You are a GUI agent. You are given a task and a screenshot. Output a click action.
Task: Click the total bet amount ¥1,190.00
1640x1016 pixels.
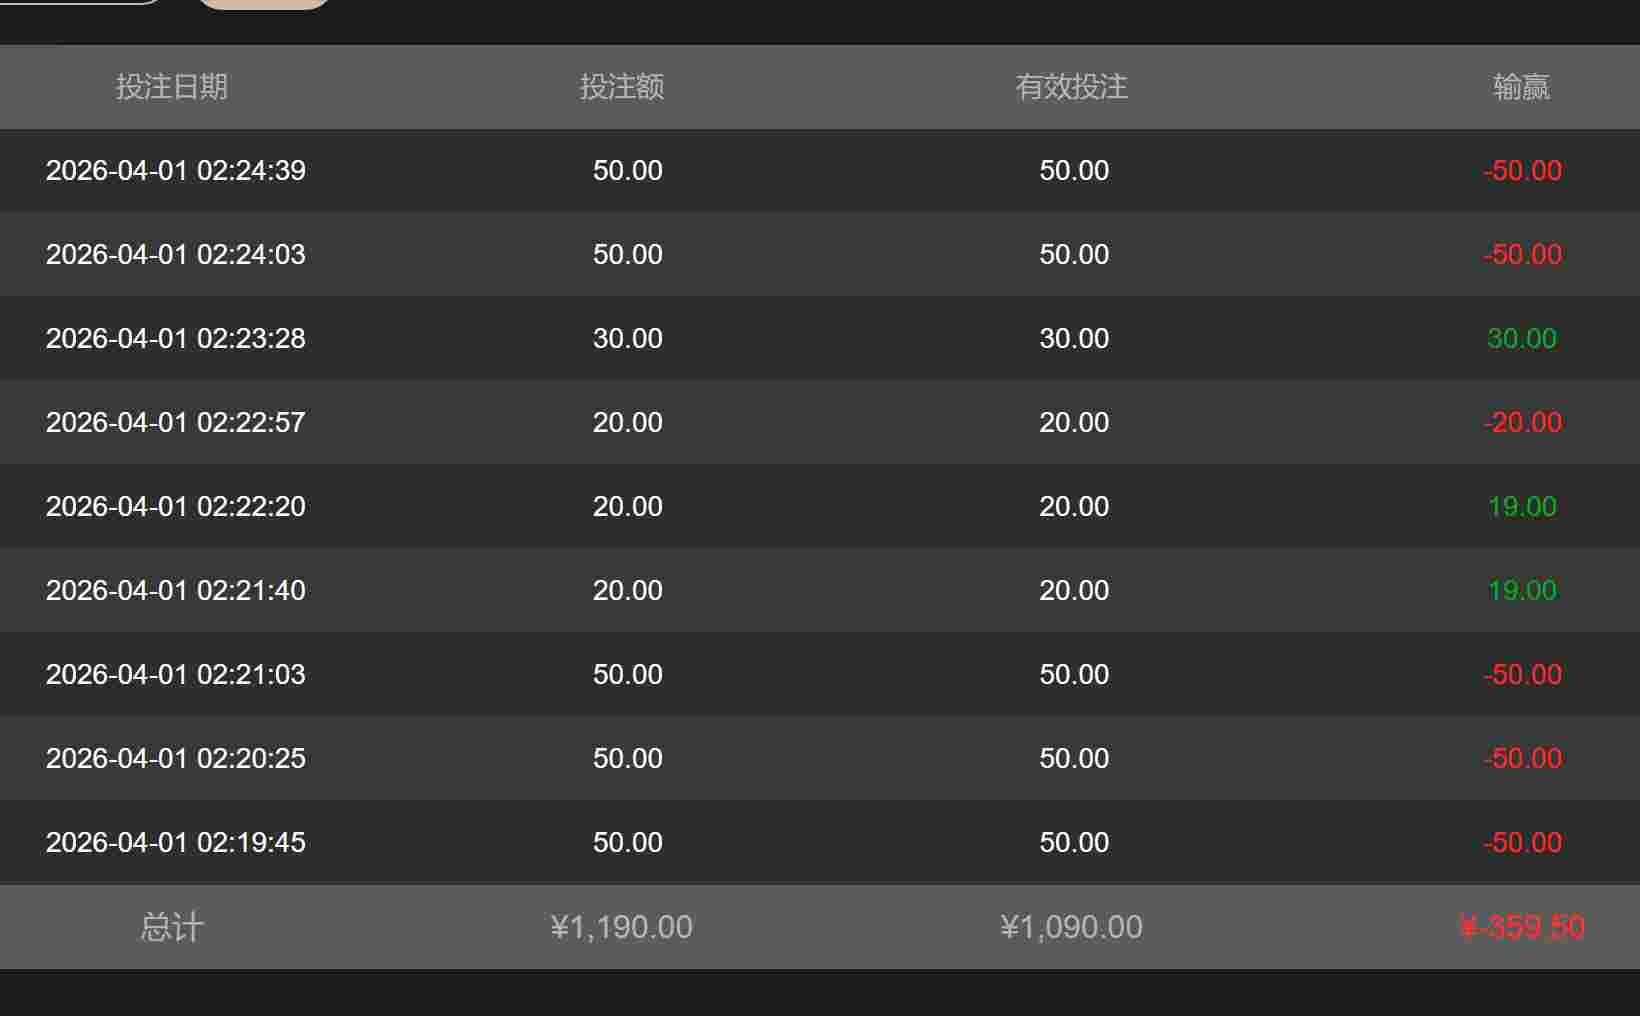coord(622,927)
